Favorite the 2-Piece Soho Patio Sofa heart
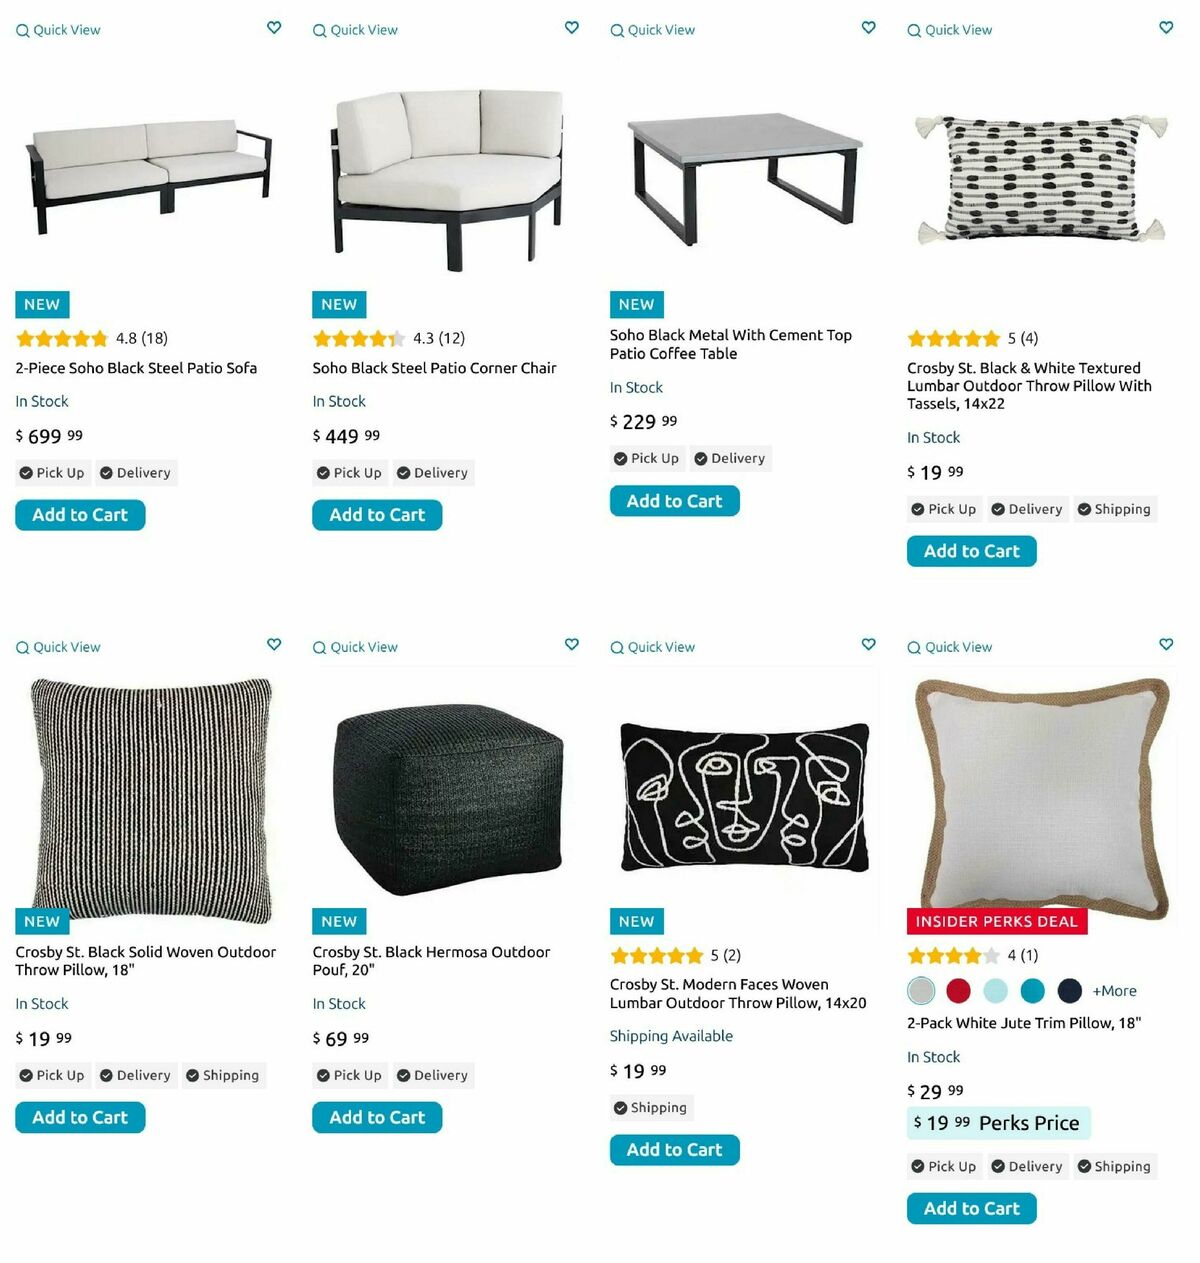 274,28
